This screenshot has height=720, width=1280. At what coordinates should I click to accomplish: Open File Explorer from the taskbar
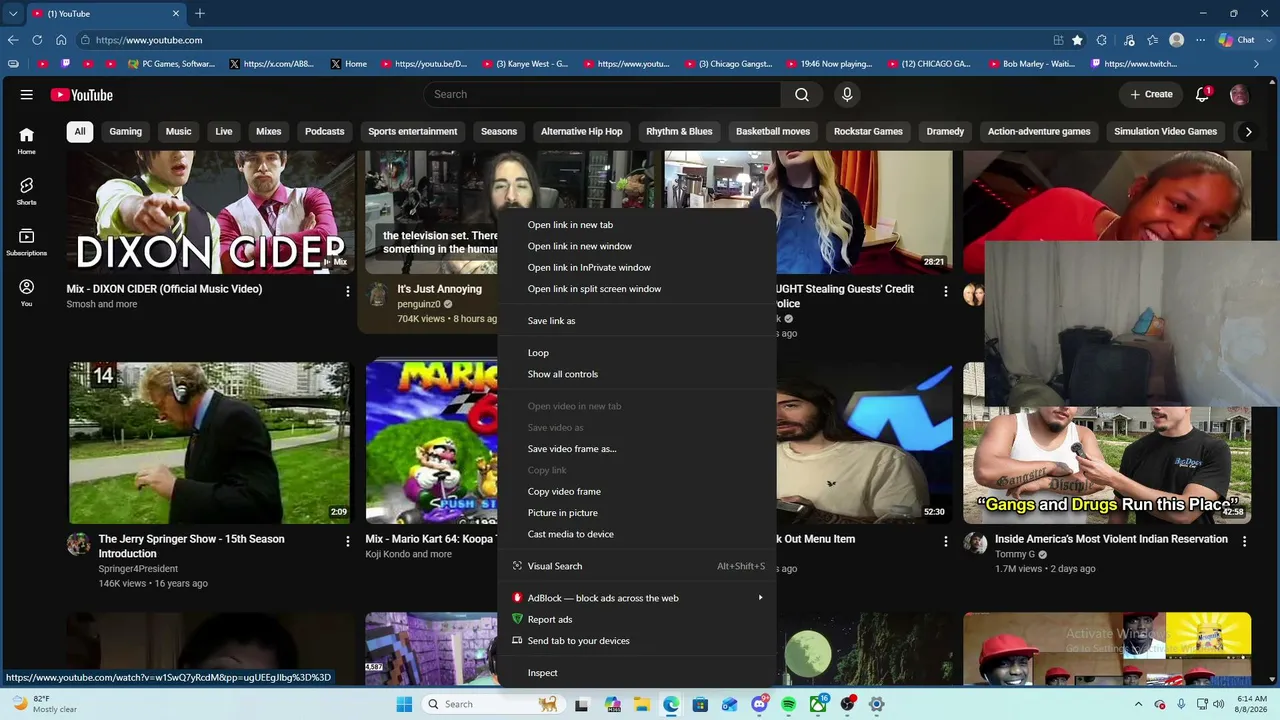(641, 704)
